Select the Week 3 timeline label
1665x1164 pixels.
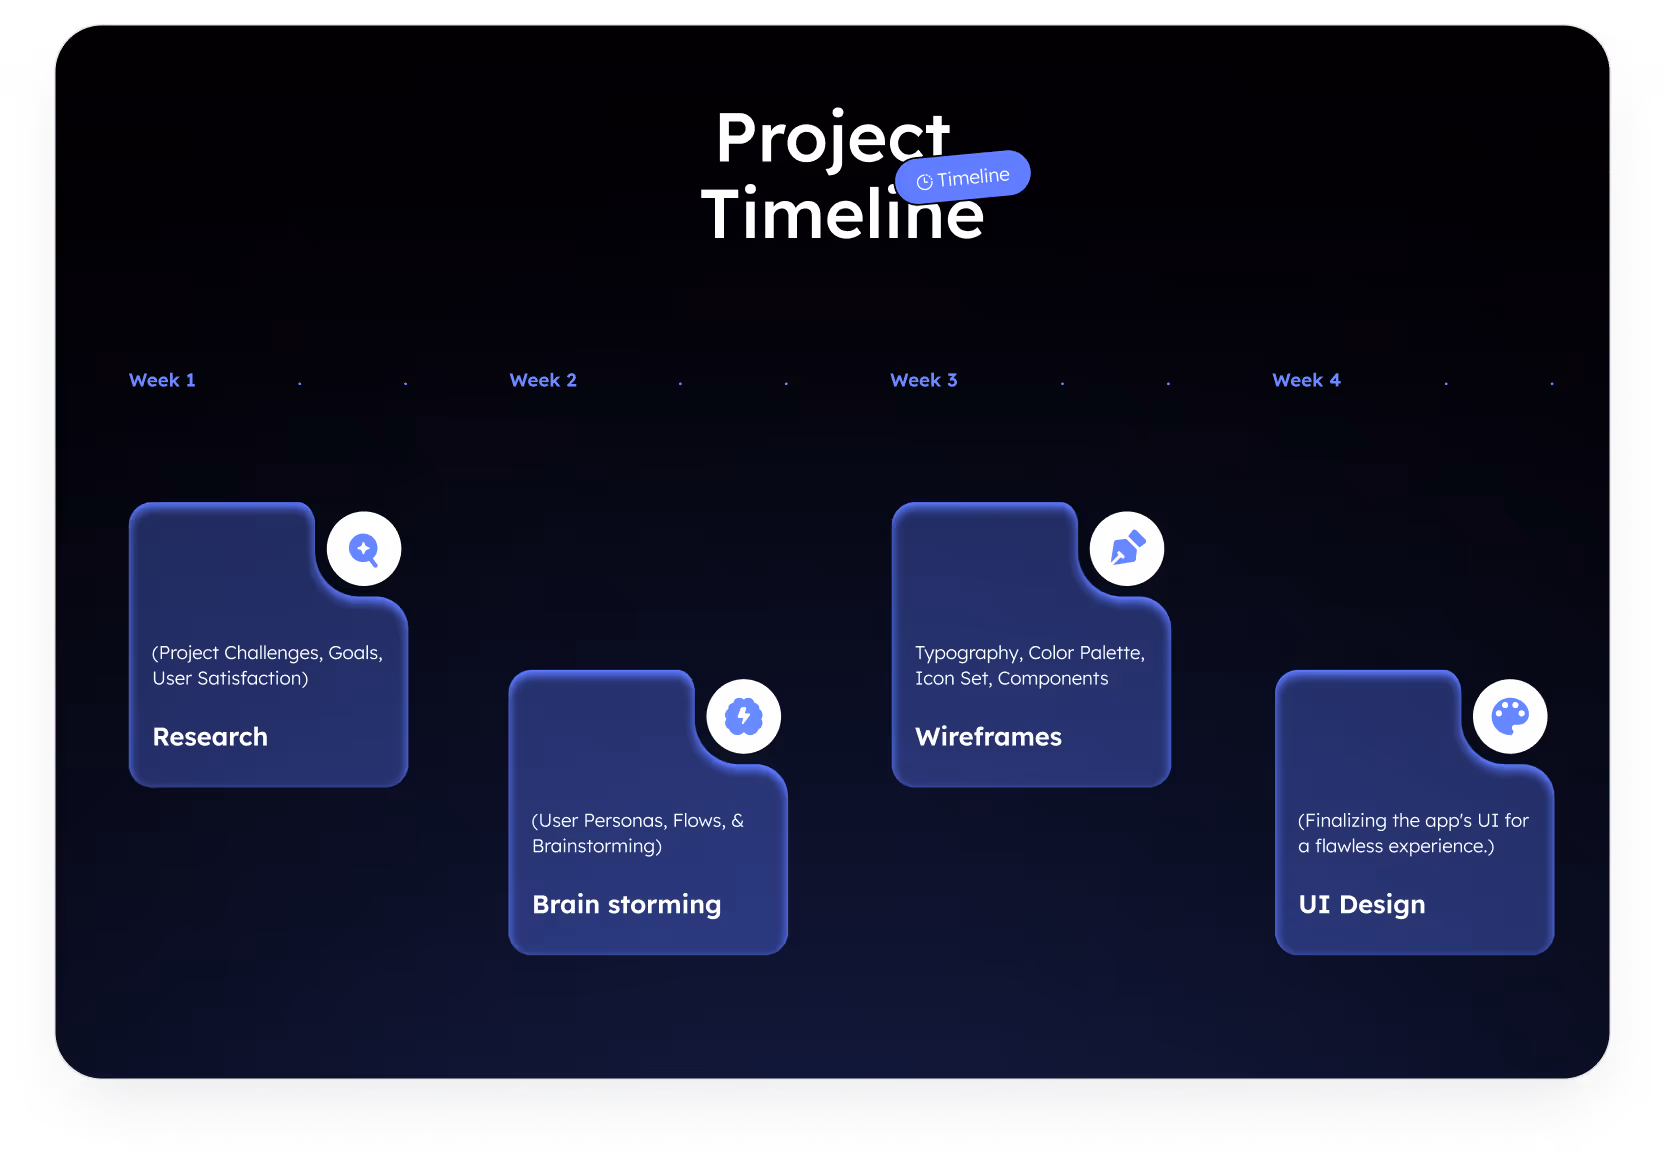click(x=924, y=380)
